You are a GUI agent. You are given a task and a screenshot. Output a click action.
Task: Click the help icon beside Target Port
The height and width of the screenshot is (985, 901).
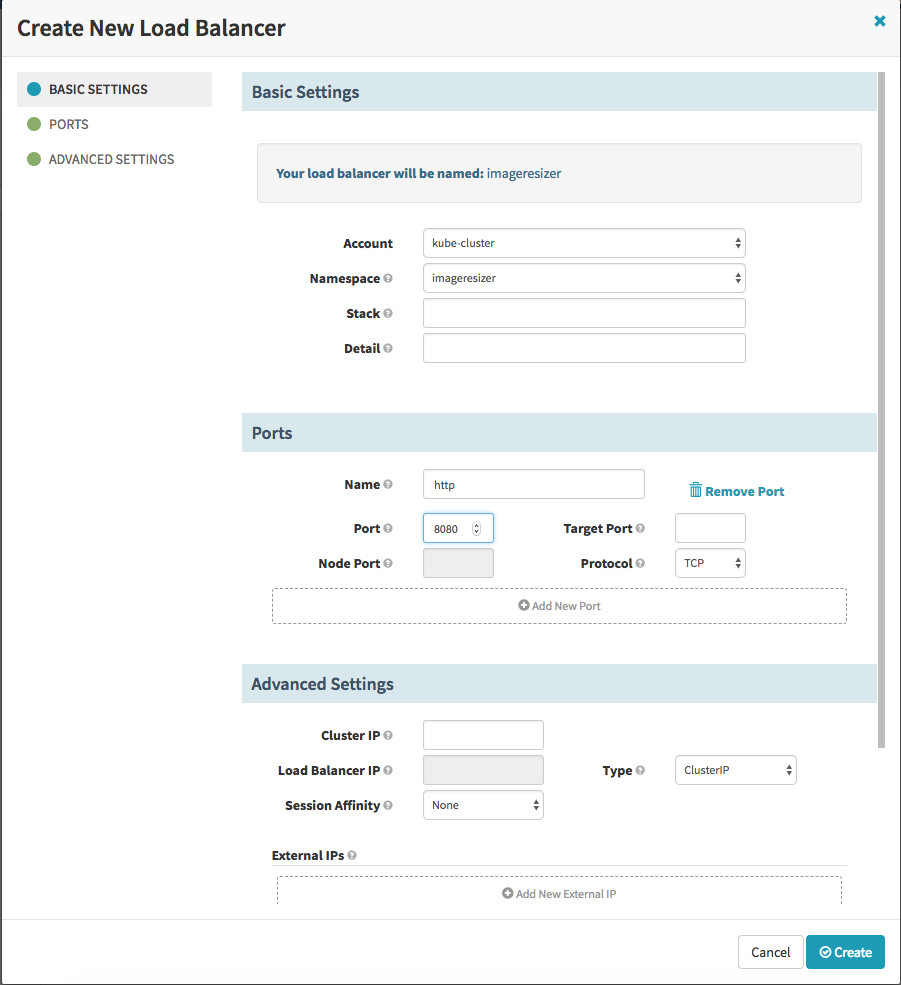click(x=640, y=528)
